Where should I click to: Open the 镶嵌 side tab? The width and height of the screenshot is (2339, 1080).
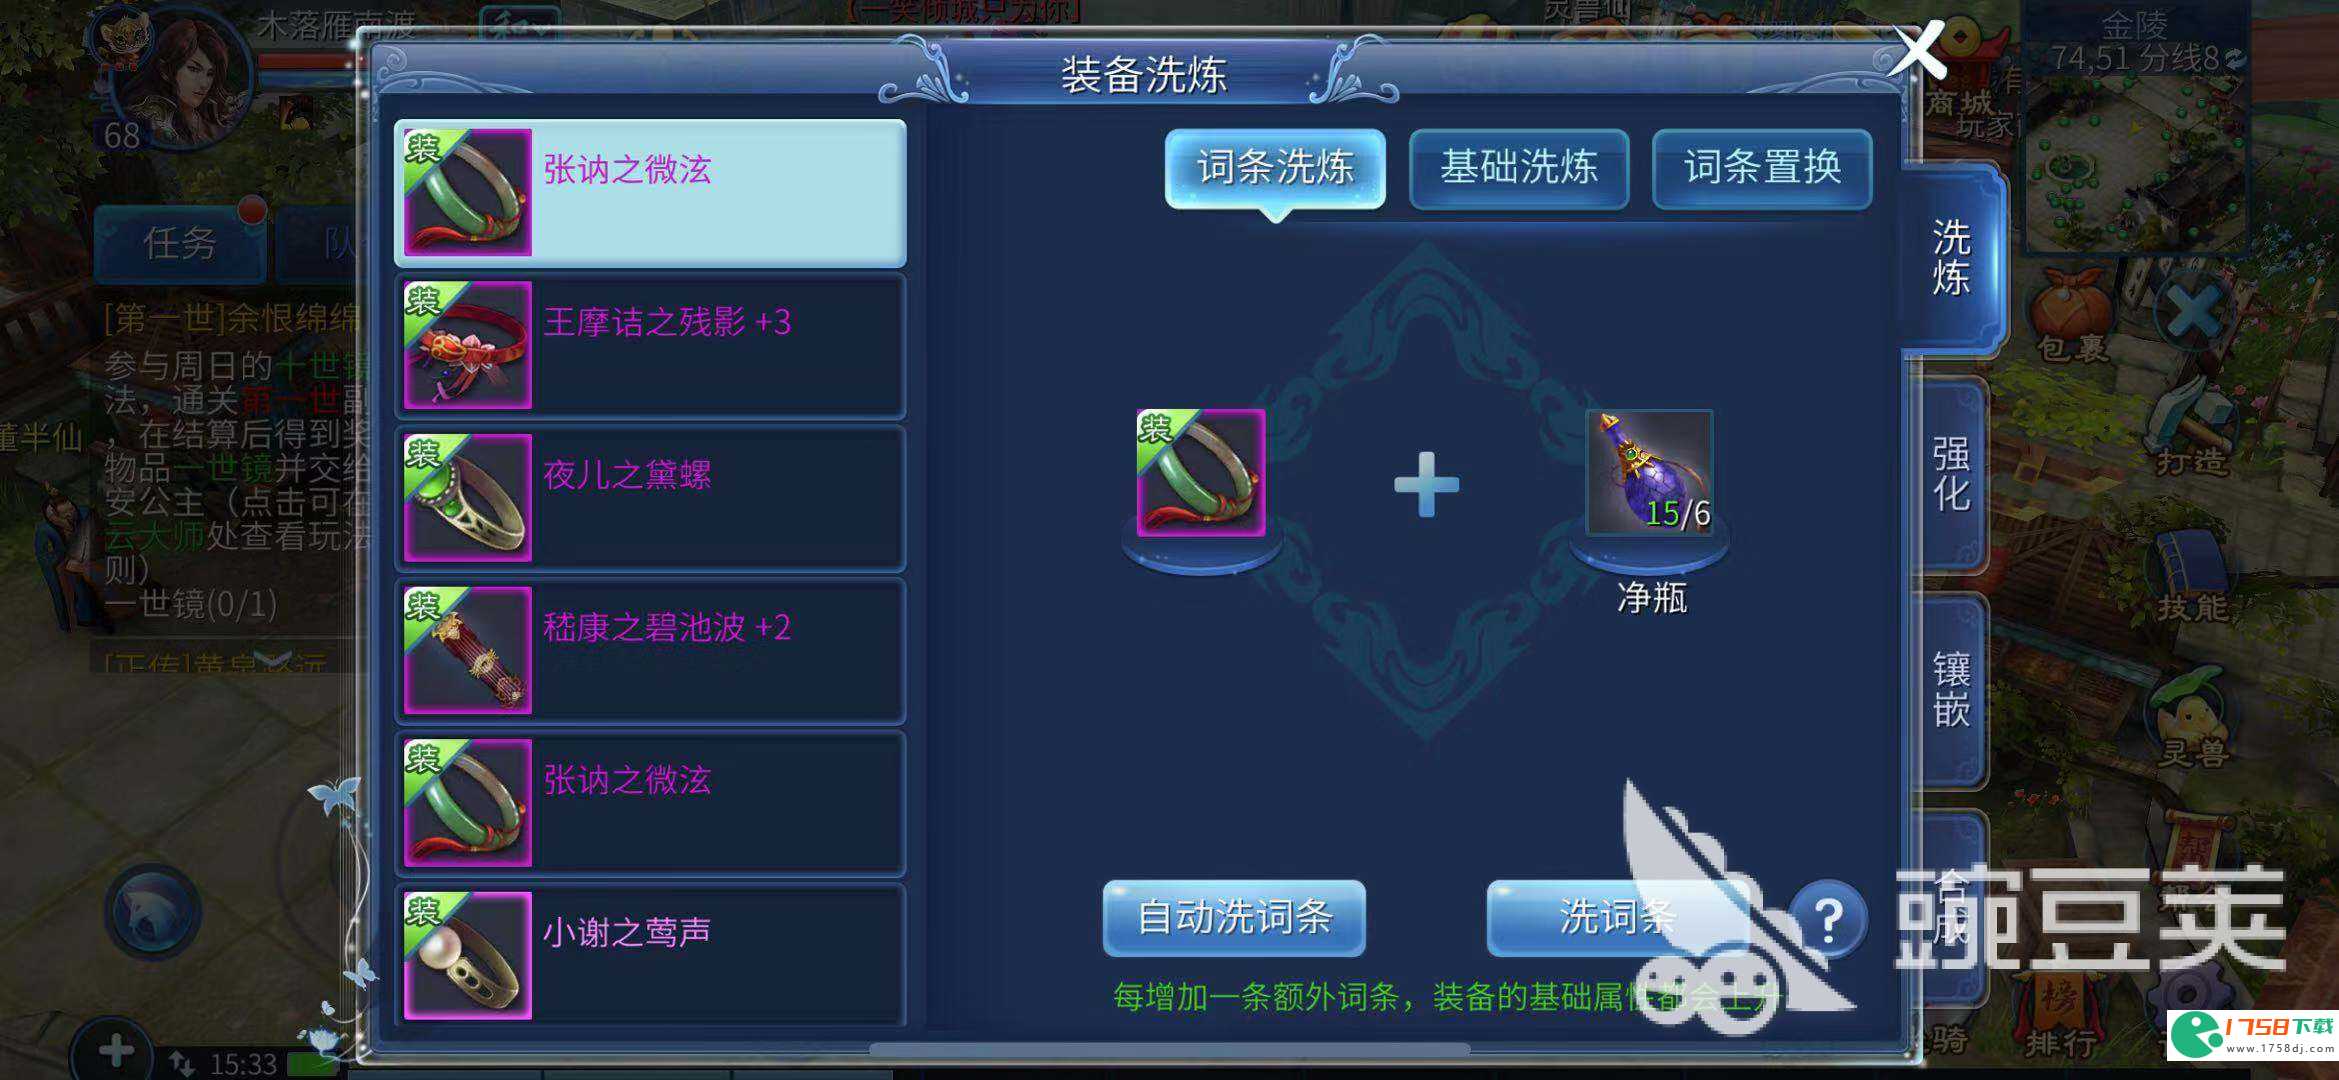(x=1950, y=690)
